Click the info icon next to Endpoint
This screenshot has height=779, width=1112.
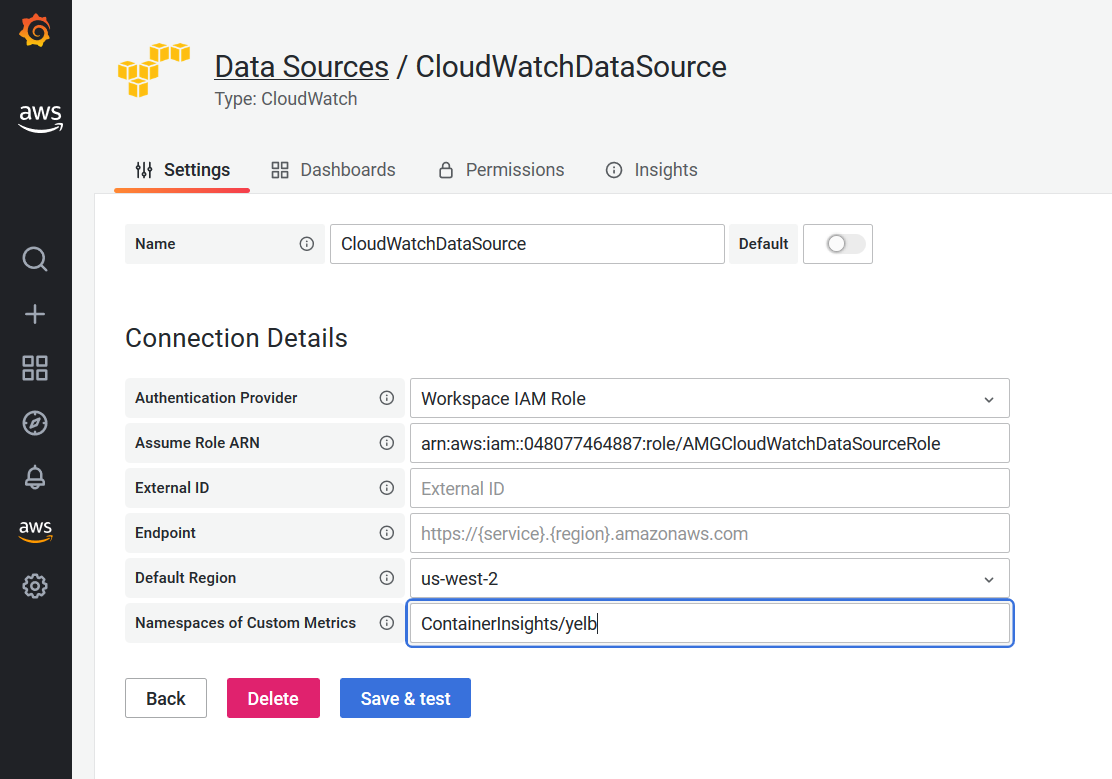click(x=387, y=533)
